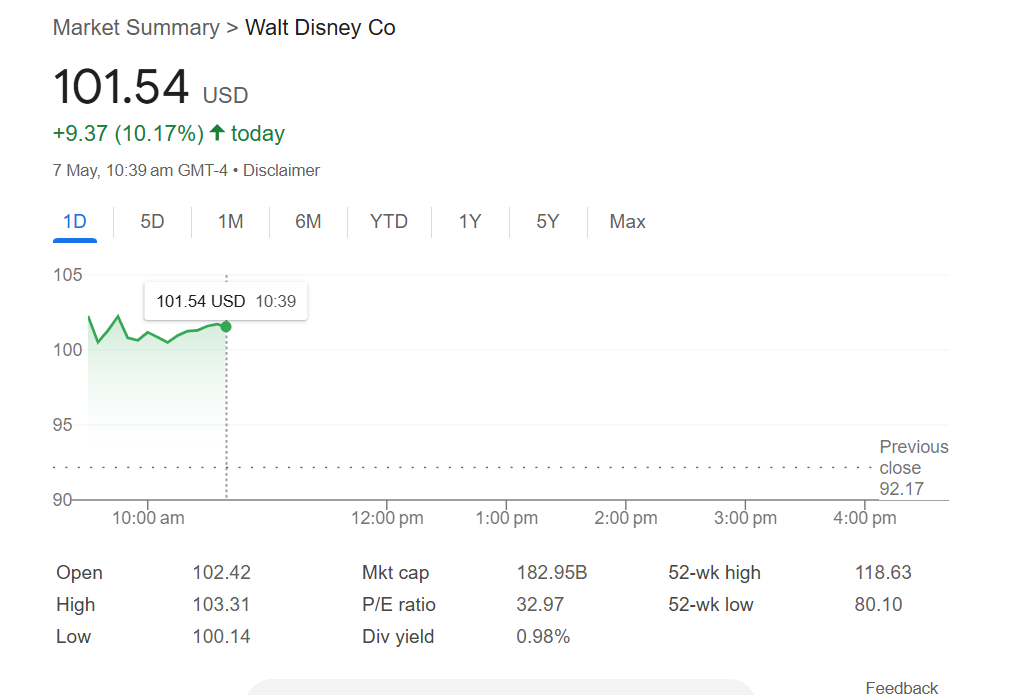Click the 95 y-axis label

click(62, 425)
